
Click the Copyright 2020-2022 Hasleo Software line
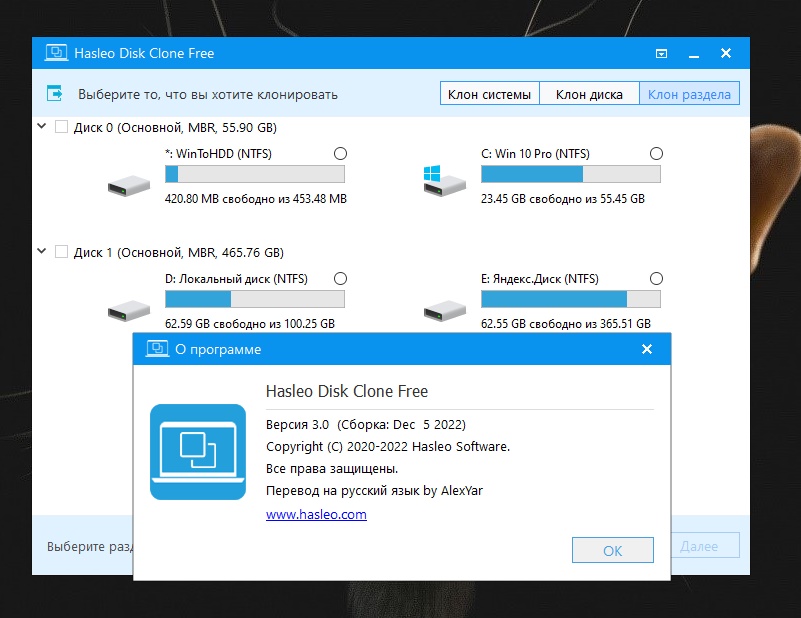(x=388, y=446)
